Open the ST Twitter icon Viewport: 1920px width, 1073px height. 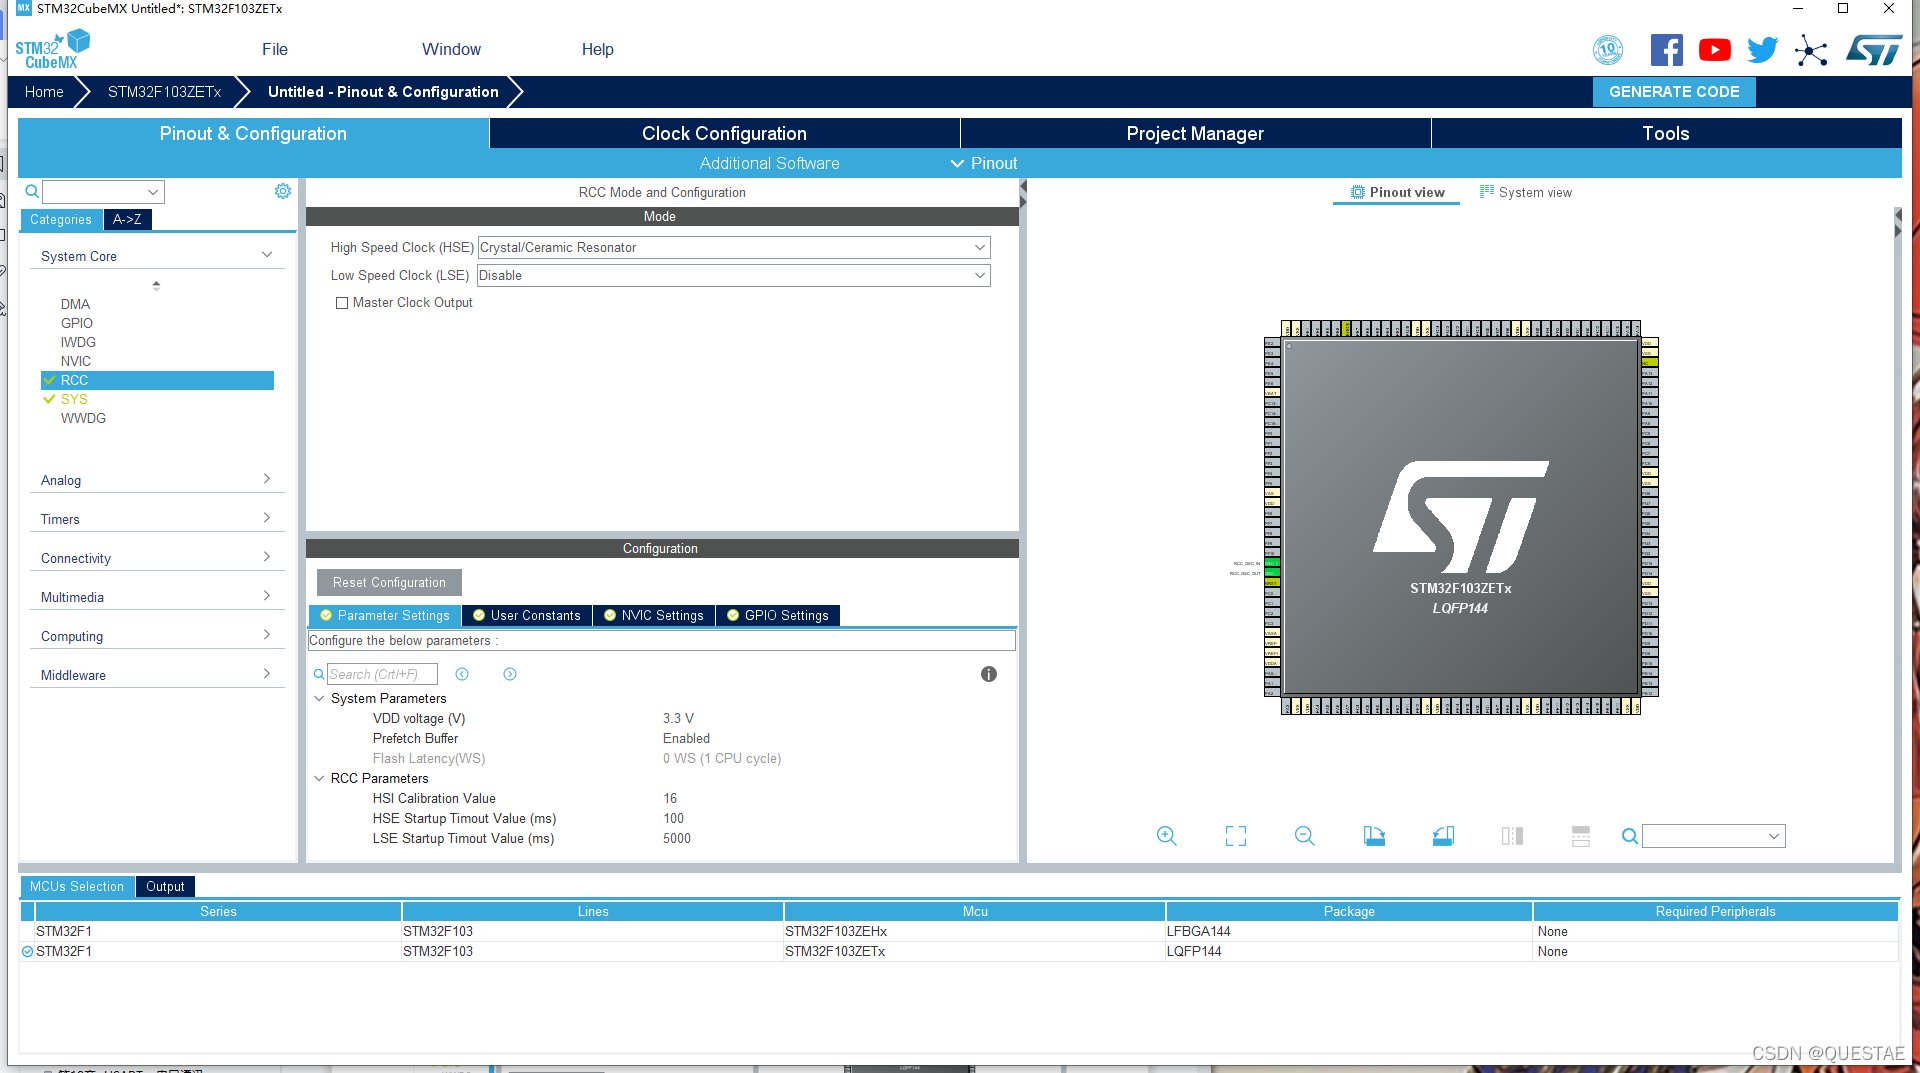(x=1762, y=50)
